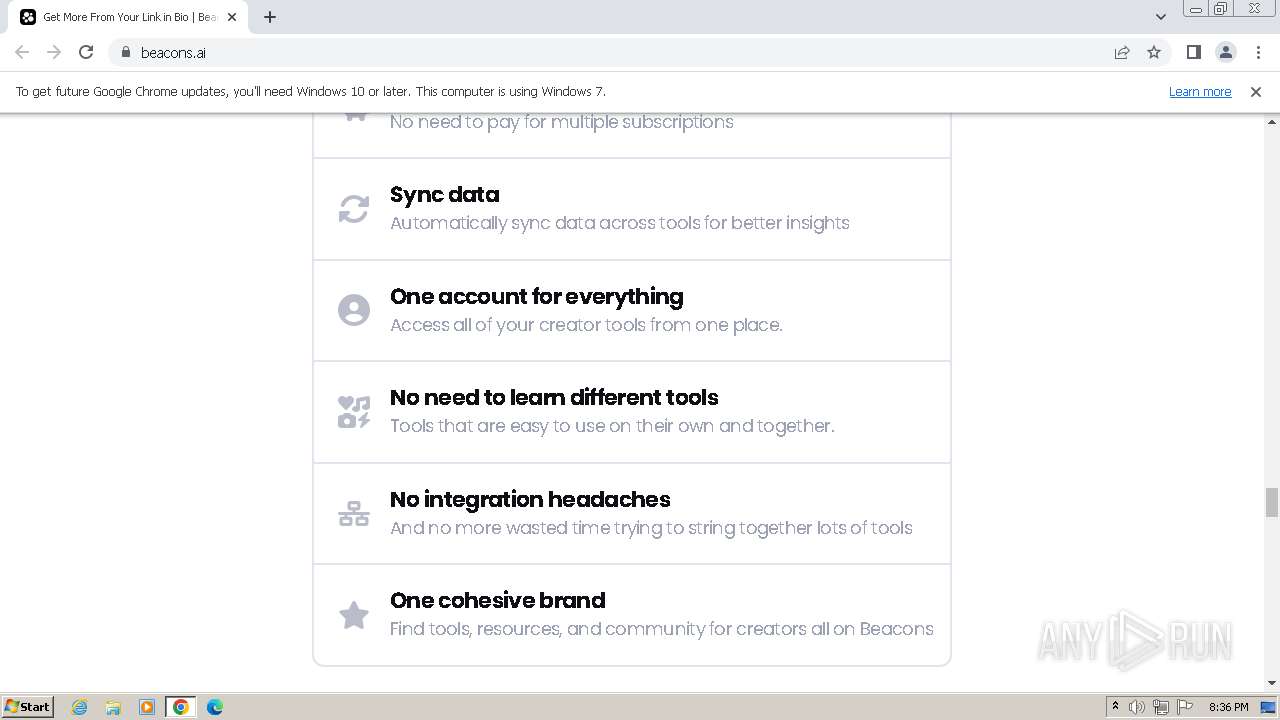
Task: Open the Windows Start menu
Action: [28, 706]
